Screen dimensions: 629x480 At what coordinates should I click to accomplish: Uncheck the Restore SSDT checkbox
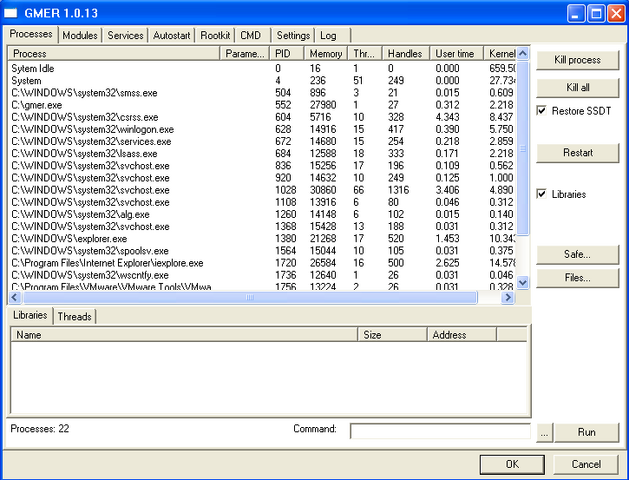[x=542, y=111]
